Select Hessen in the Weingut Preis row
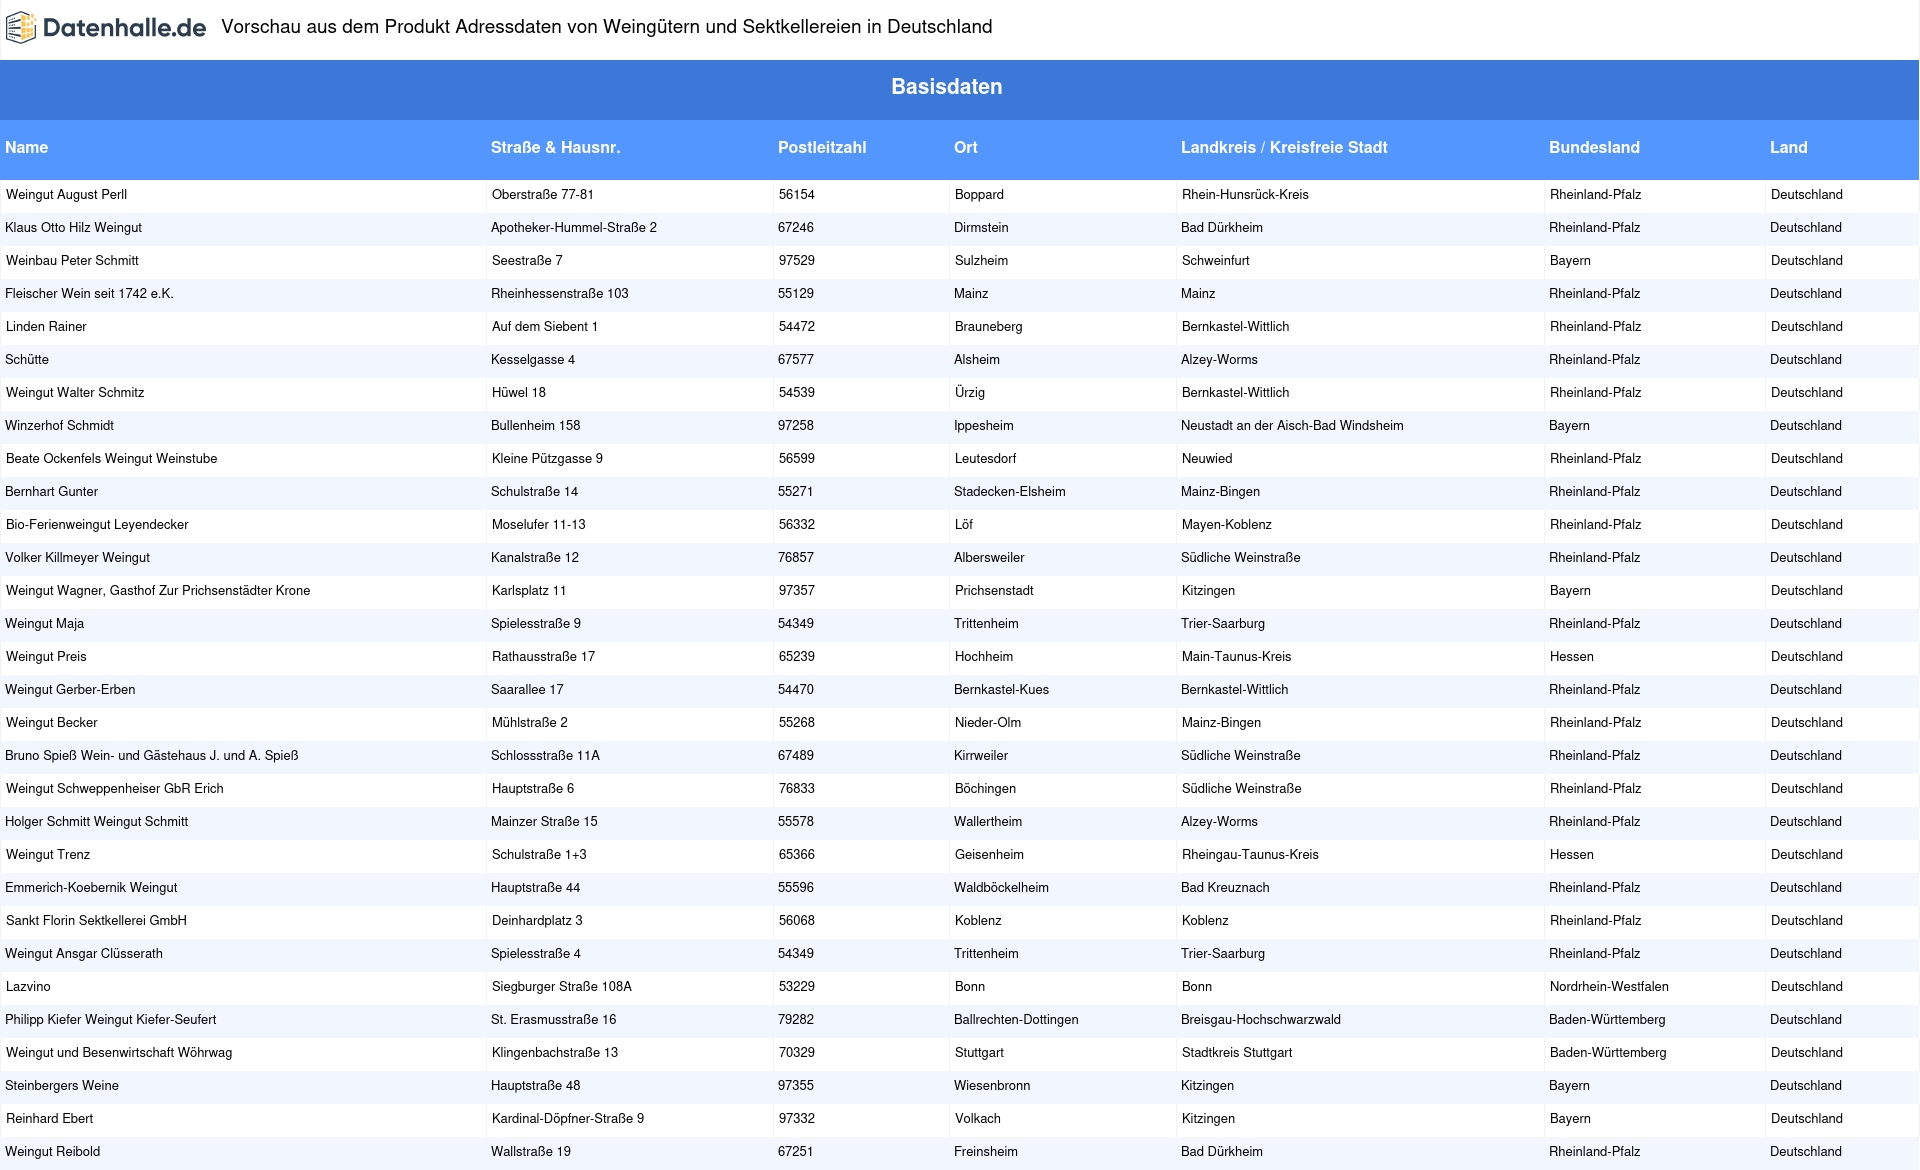 click(1572, 657)
